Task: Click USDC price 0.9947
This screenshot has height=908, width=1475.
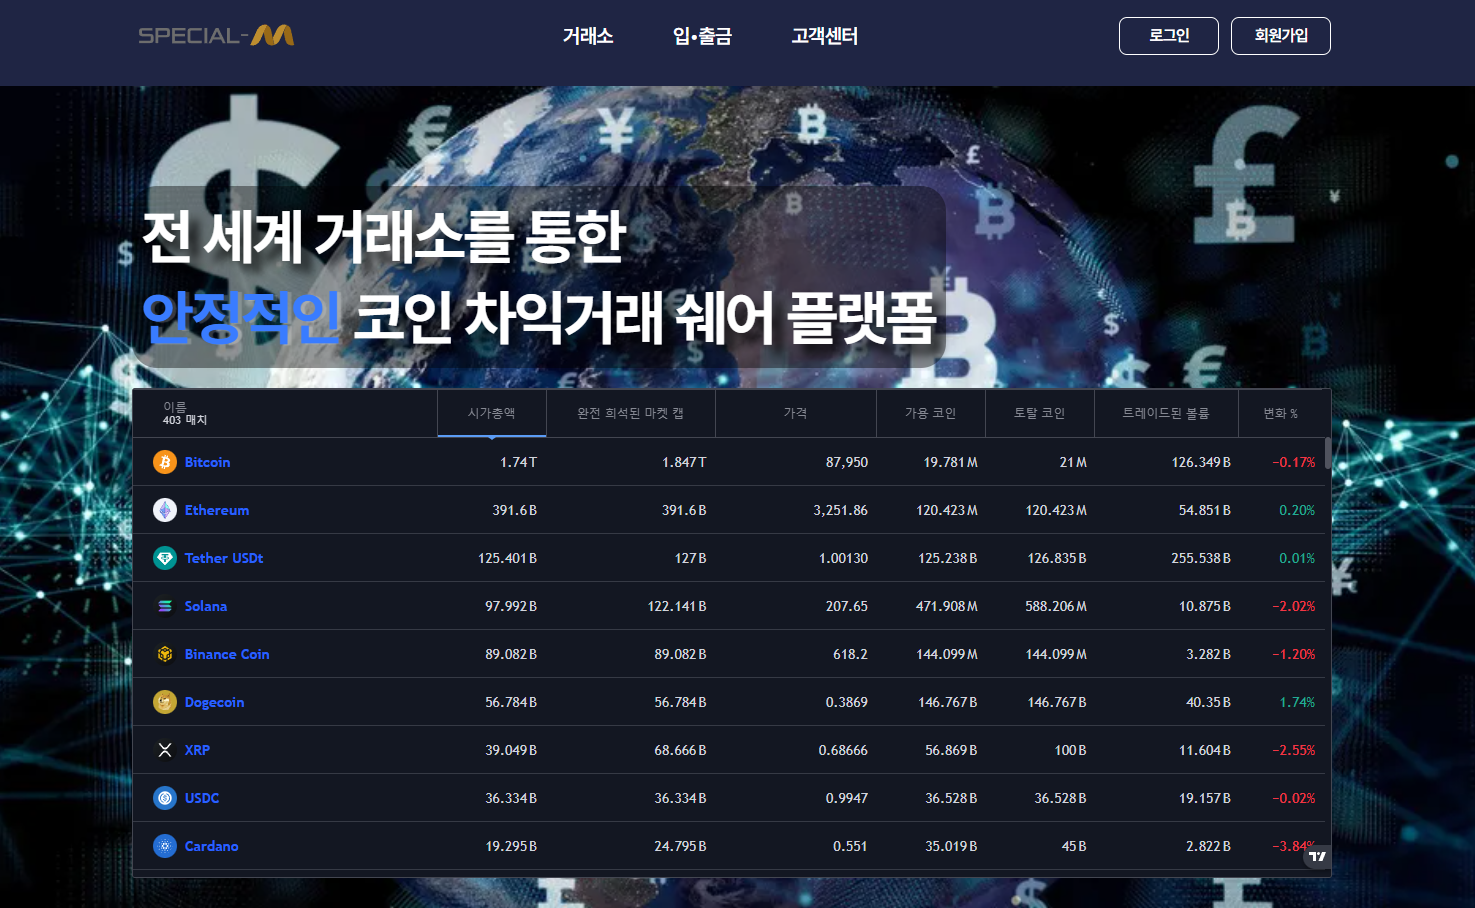Action: point(847,798)
